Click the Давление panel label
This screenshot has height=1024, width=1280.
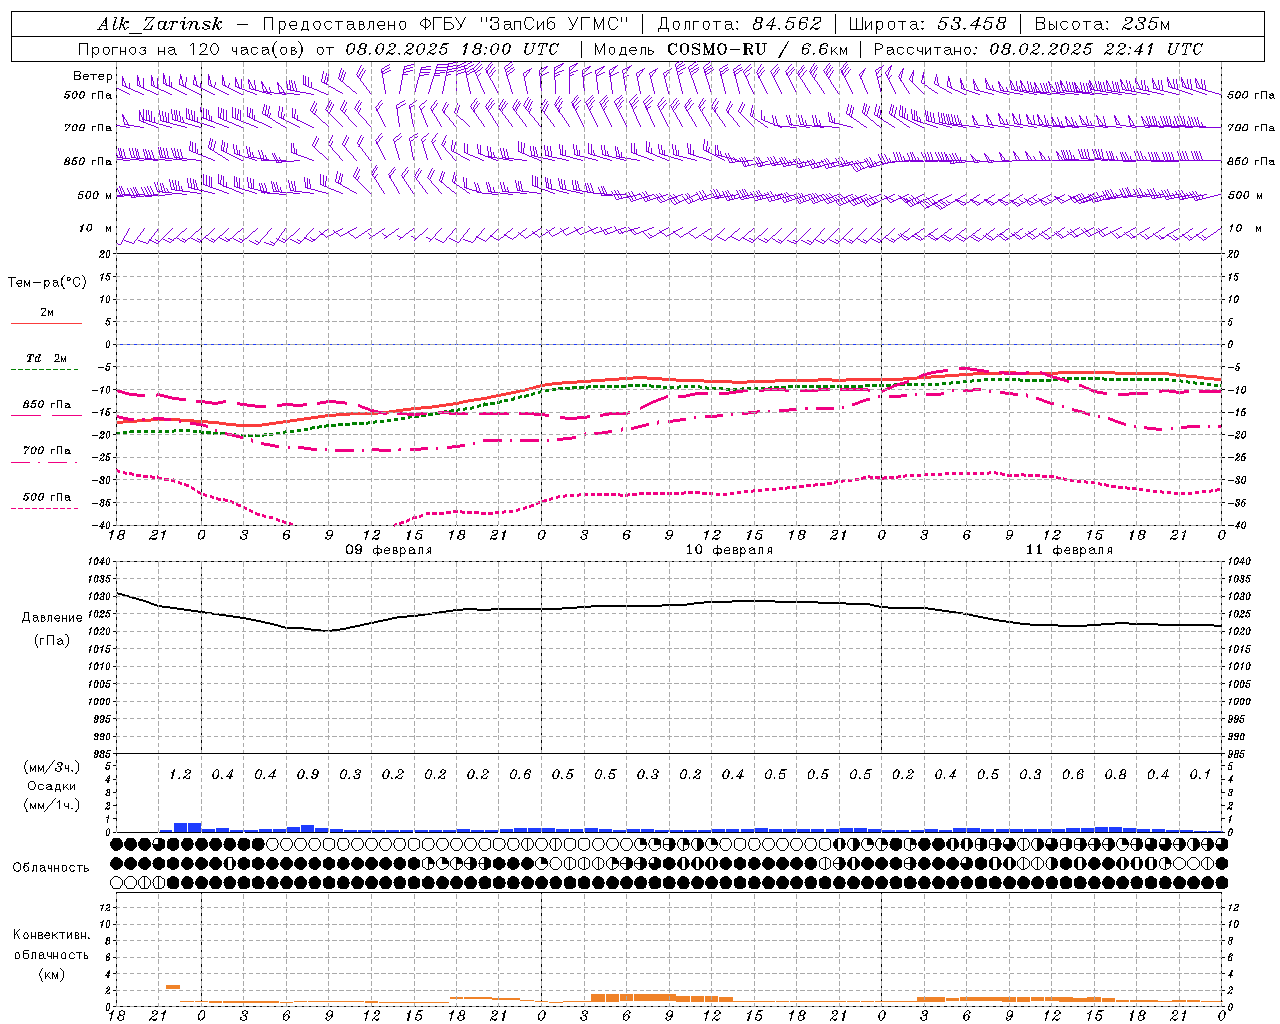[x=52, y=618]
